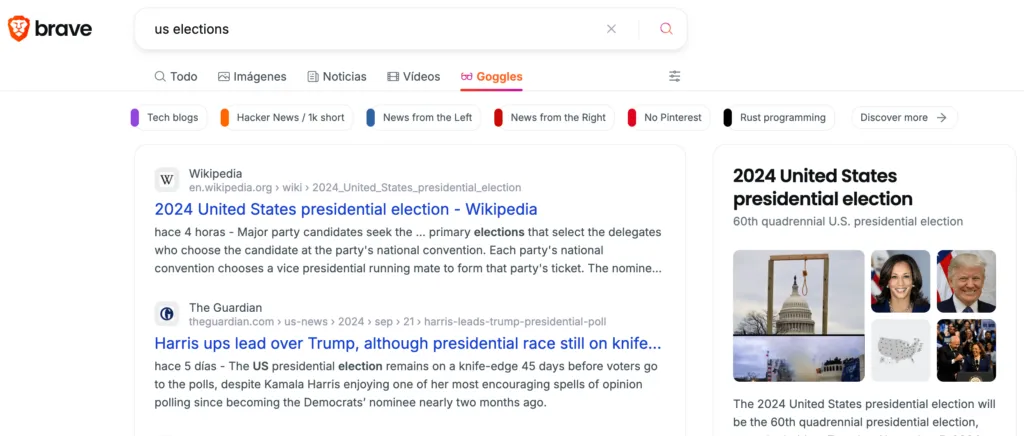Open the Harris ups lead over Trump article
Screen dimensions: 1024x436
pos(408,343)
